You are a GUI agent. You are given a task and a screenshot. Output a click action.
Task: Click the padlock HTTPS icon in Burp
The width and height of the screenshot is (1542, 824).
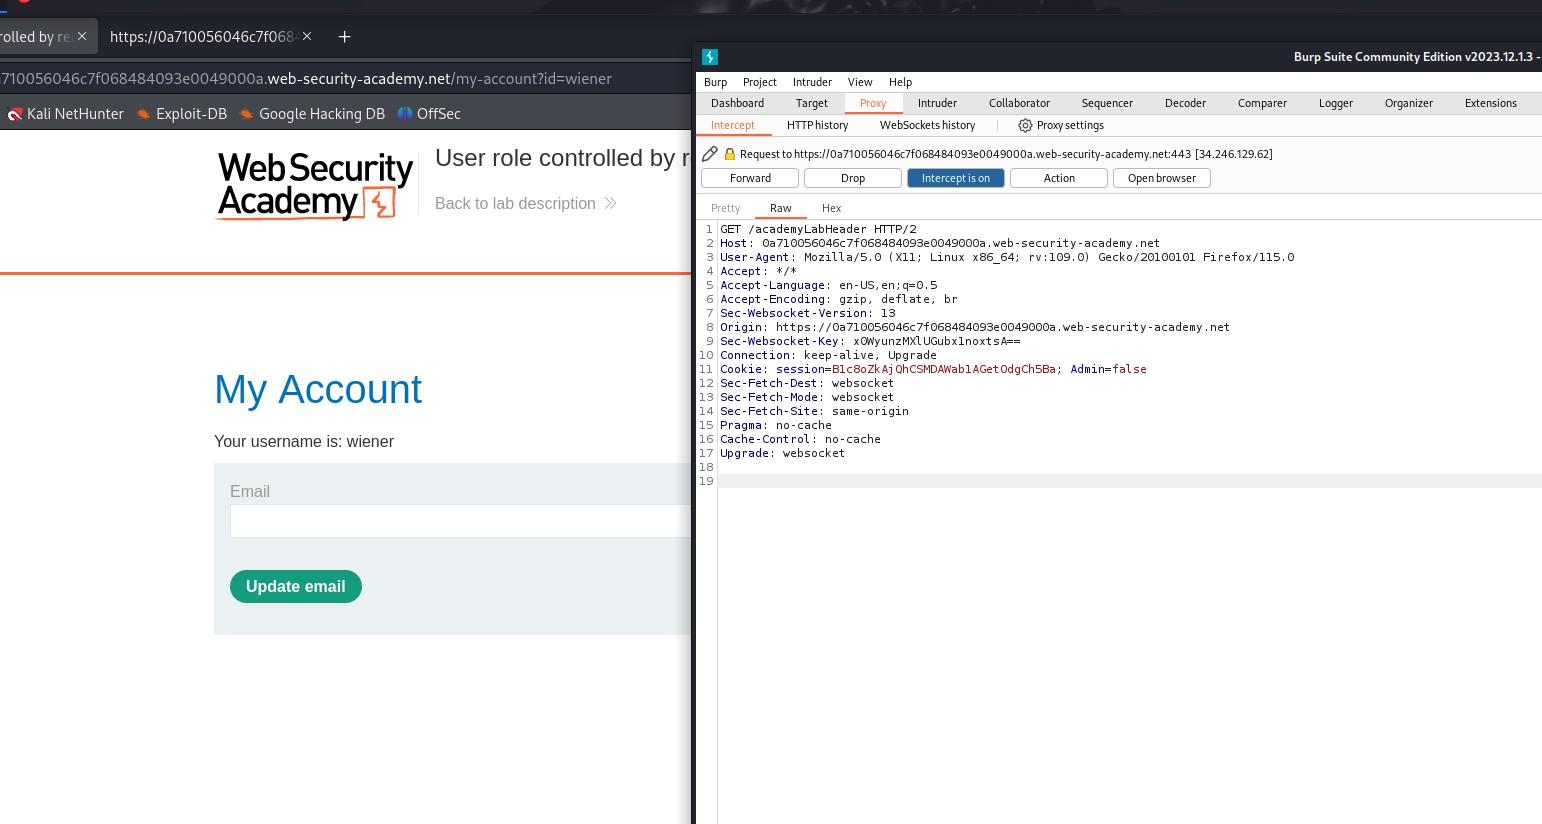click(x=730, y=154)
